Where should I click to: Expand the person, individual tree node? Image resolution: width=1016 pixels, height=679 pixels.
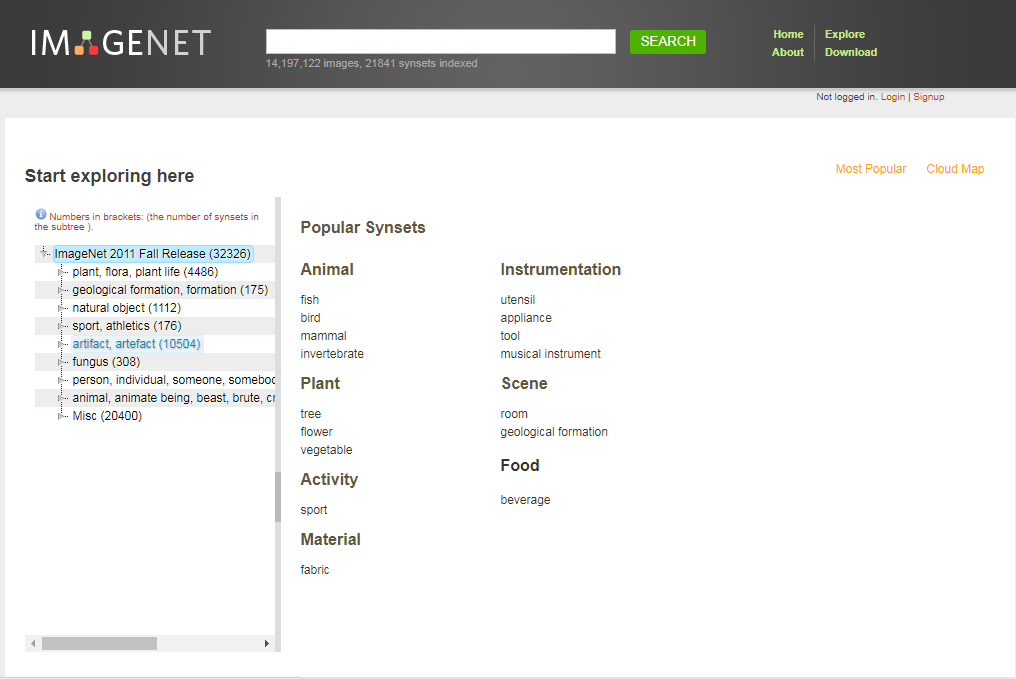(62, 380)
